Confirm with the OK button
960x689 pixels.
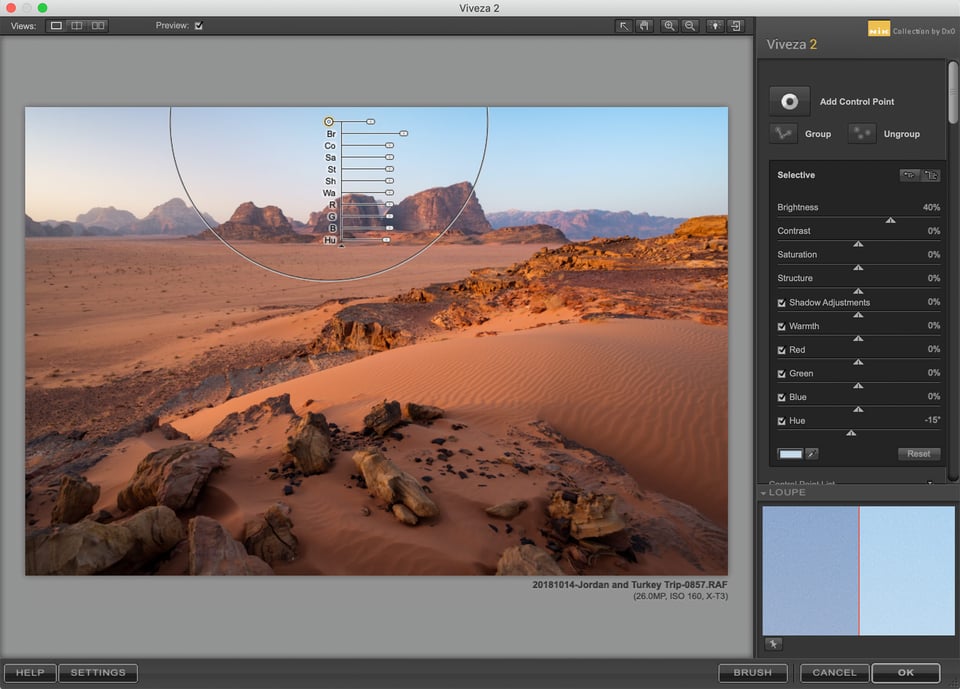click(906, 672)
